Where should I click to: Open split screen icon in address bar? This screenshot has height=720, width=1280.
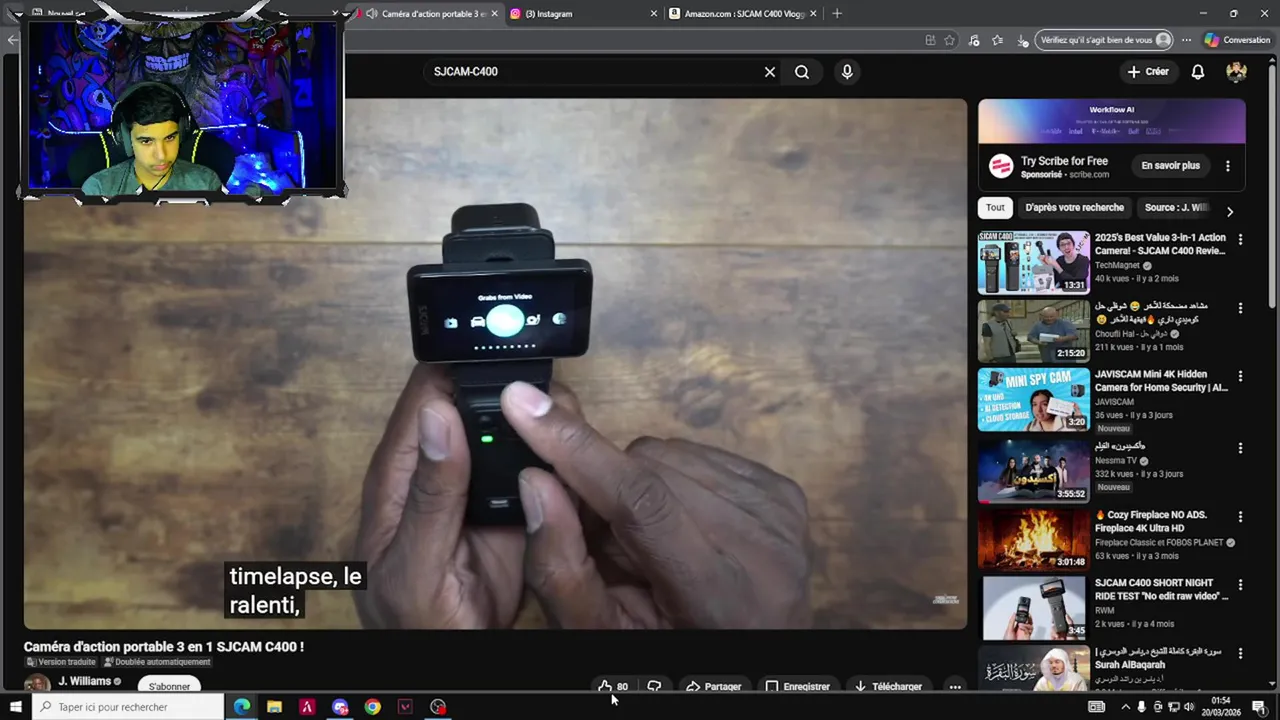(930, 40)
